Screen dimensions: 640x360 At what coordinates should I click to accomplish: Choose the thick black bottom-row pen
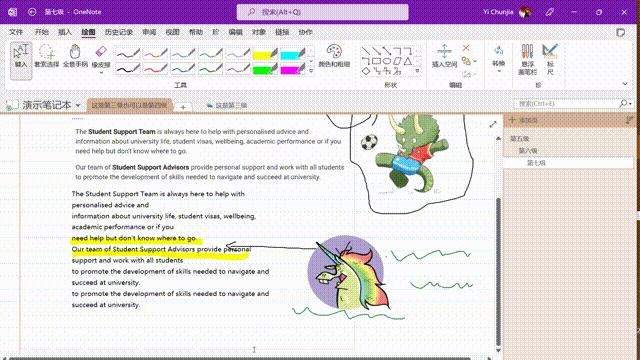128,69
